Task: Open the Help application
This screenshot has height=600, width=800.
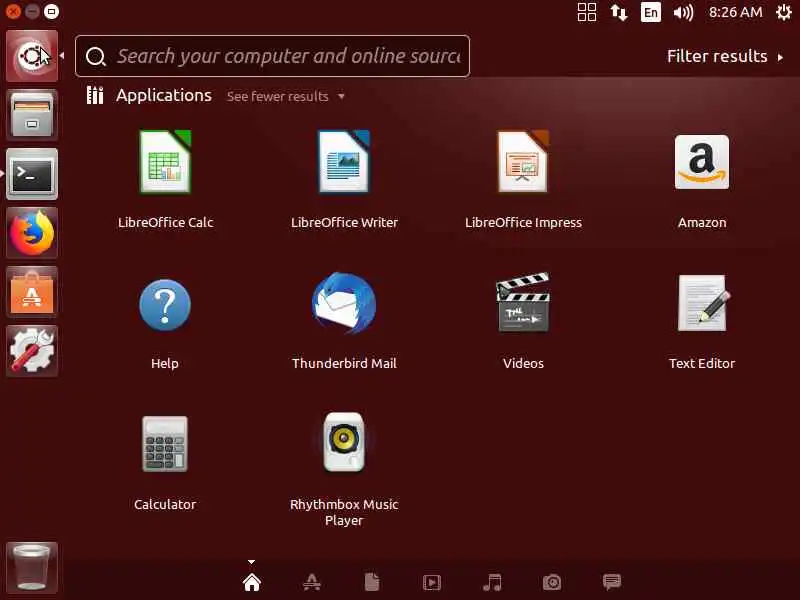Action: [x=165, y=305]
